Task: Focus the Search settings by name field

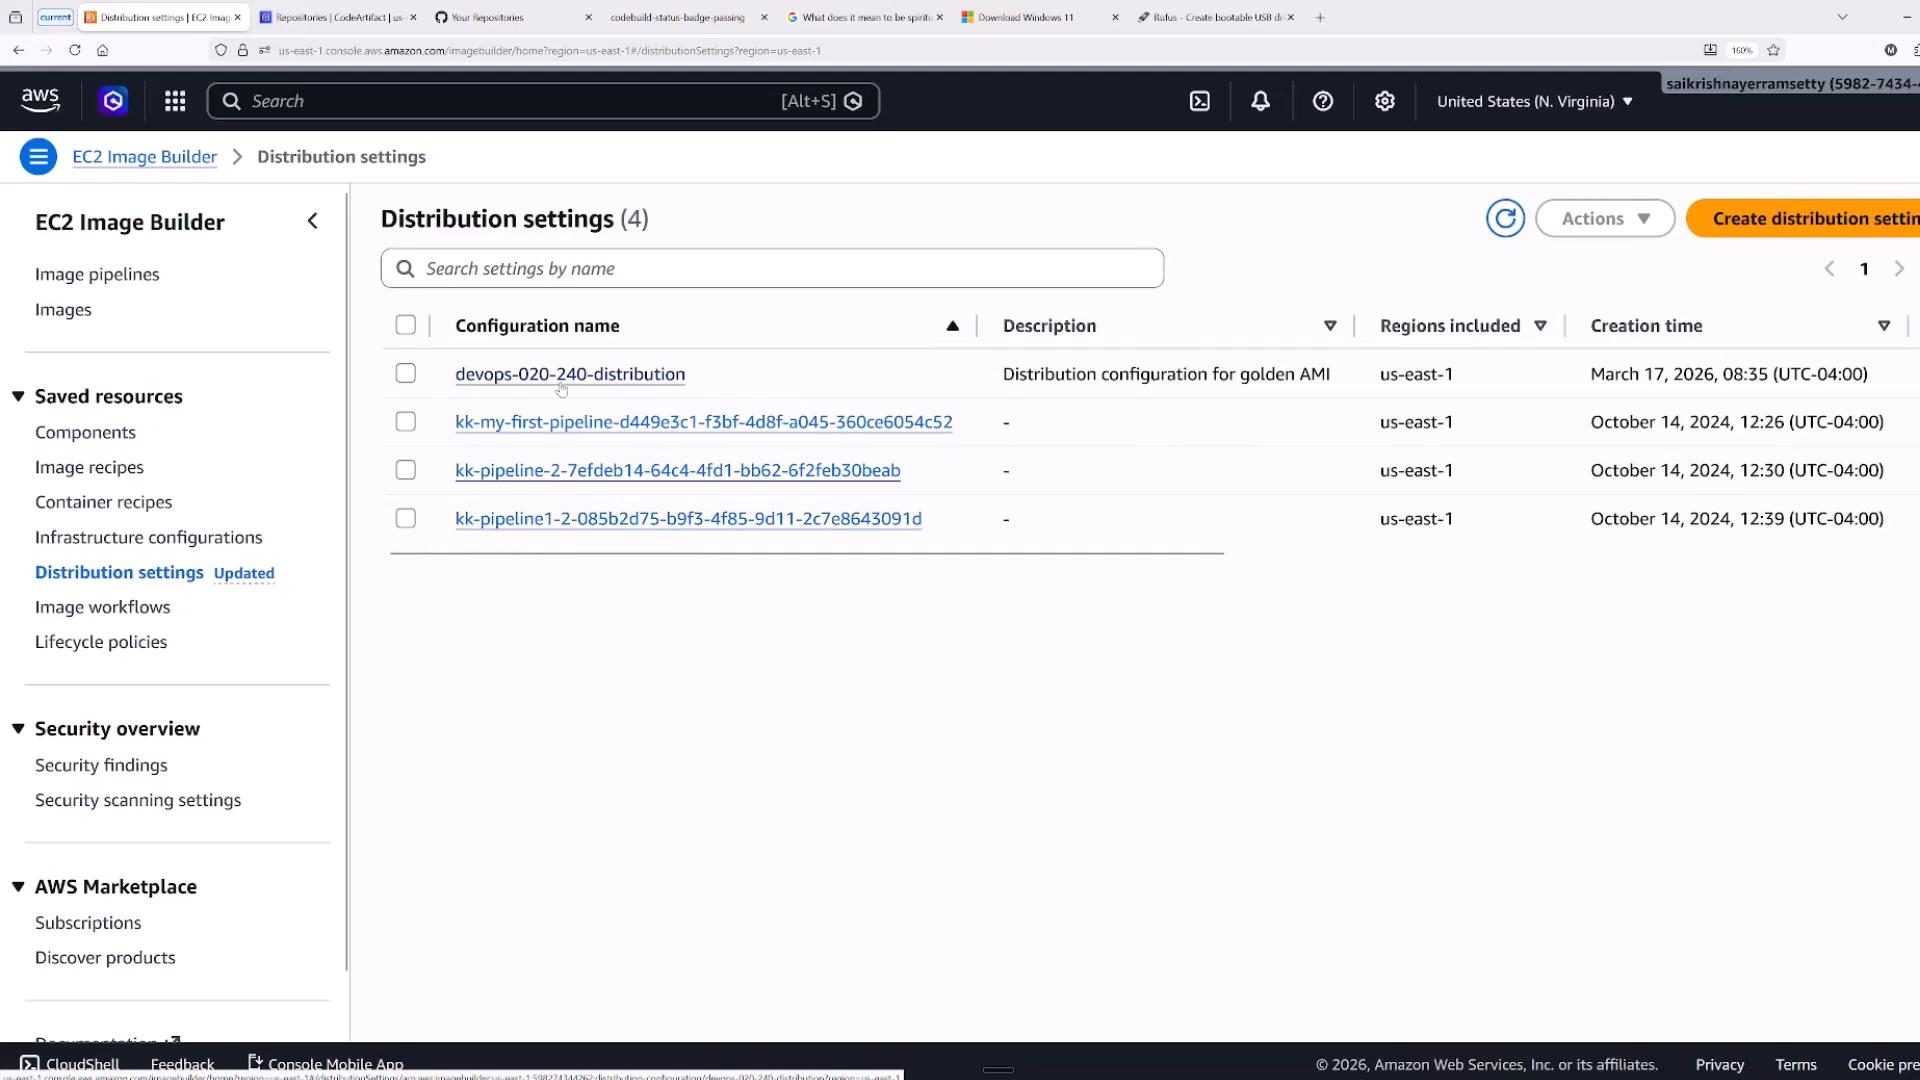Action: (772, 268)
